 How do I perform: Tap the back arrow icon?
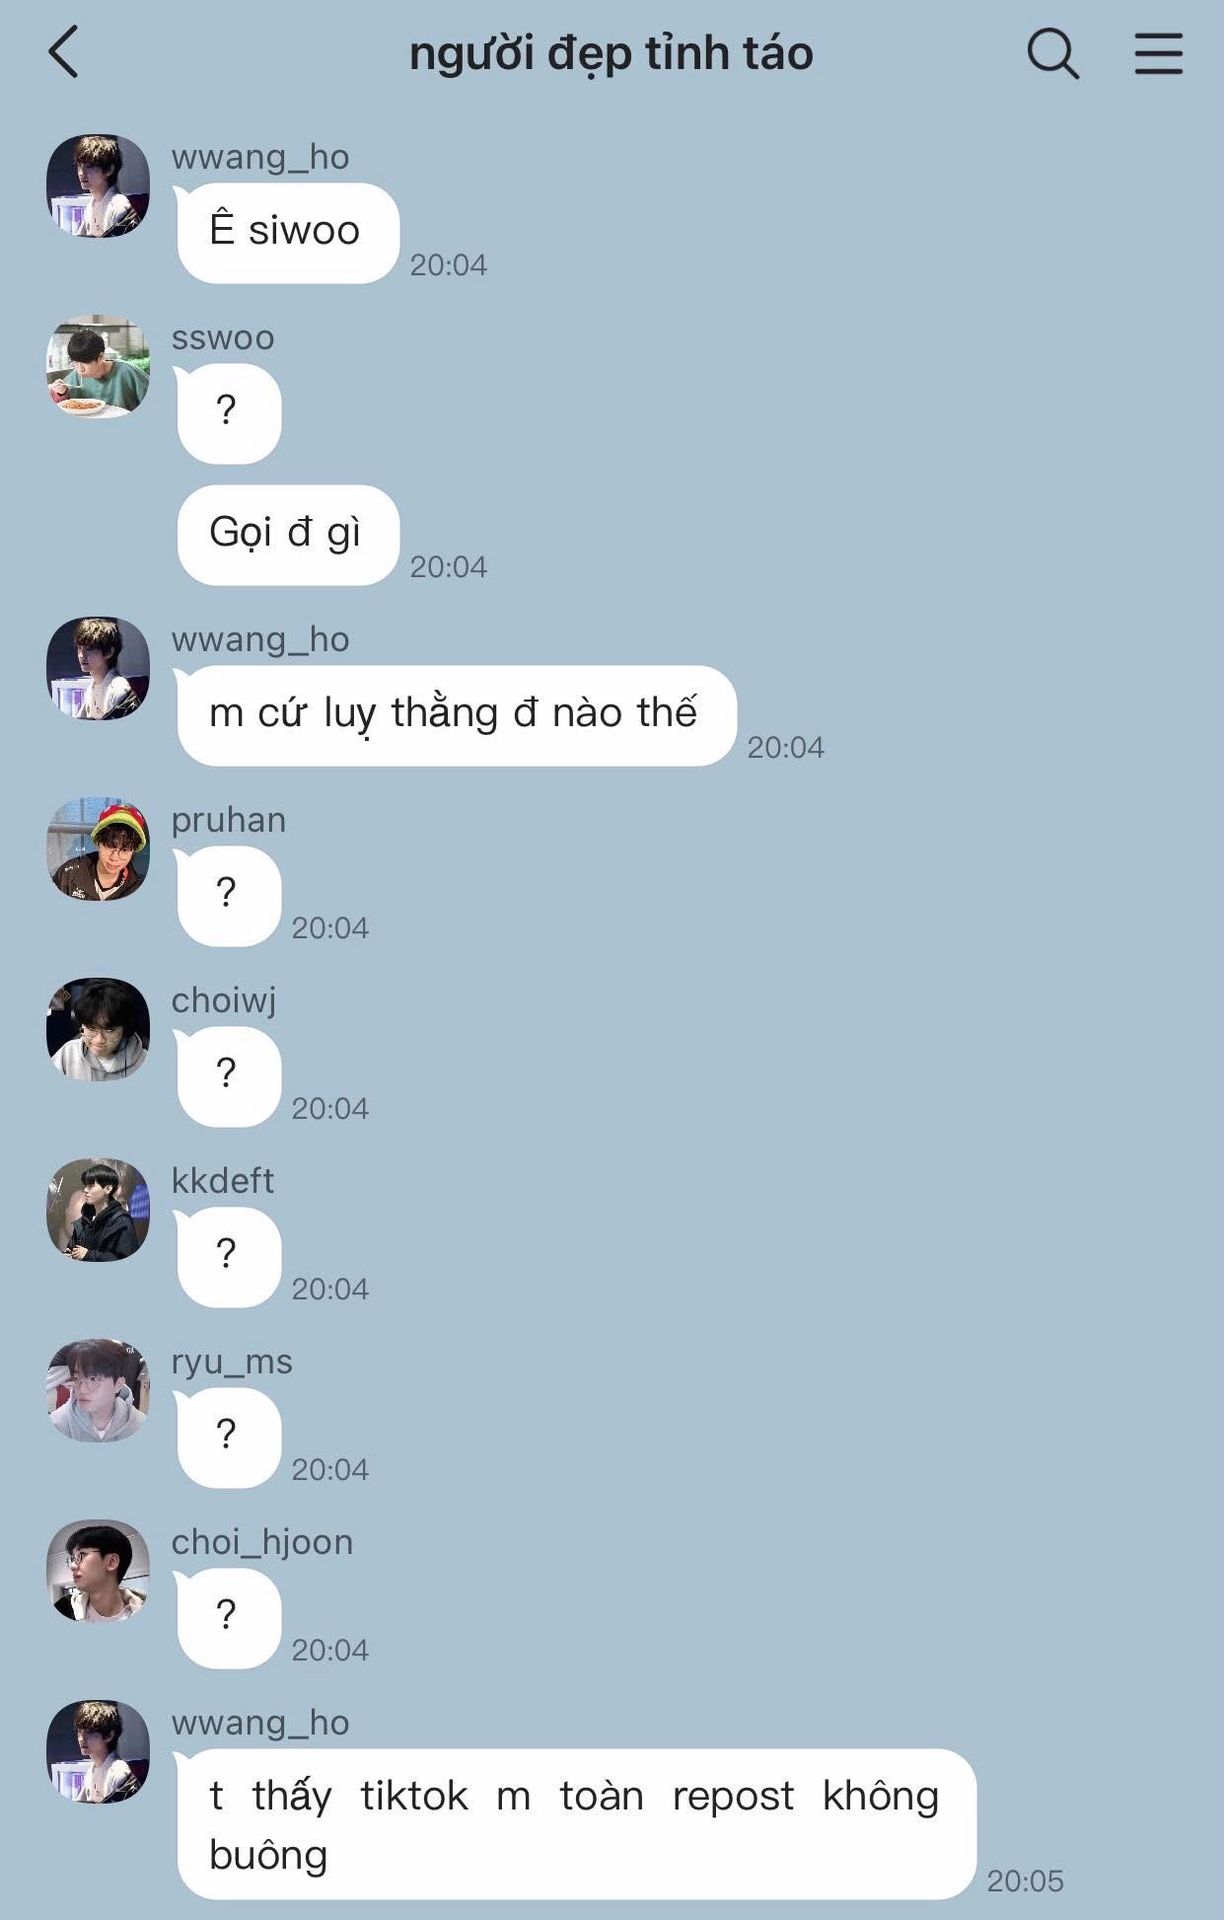(63, 52)
